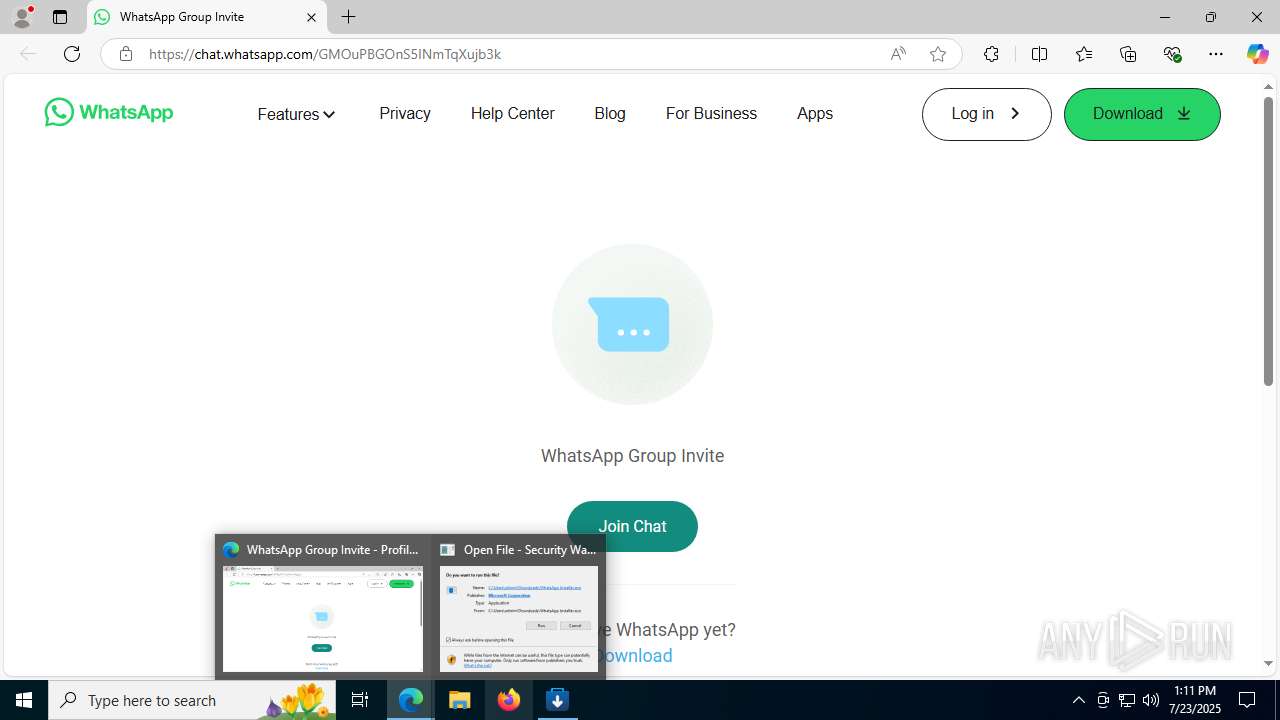The image size is (1280, 720).
Task: Toggle split screen view icon
Action: pyautogui.click(x=1039, y=54)
